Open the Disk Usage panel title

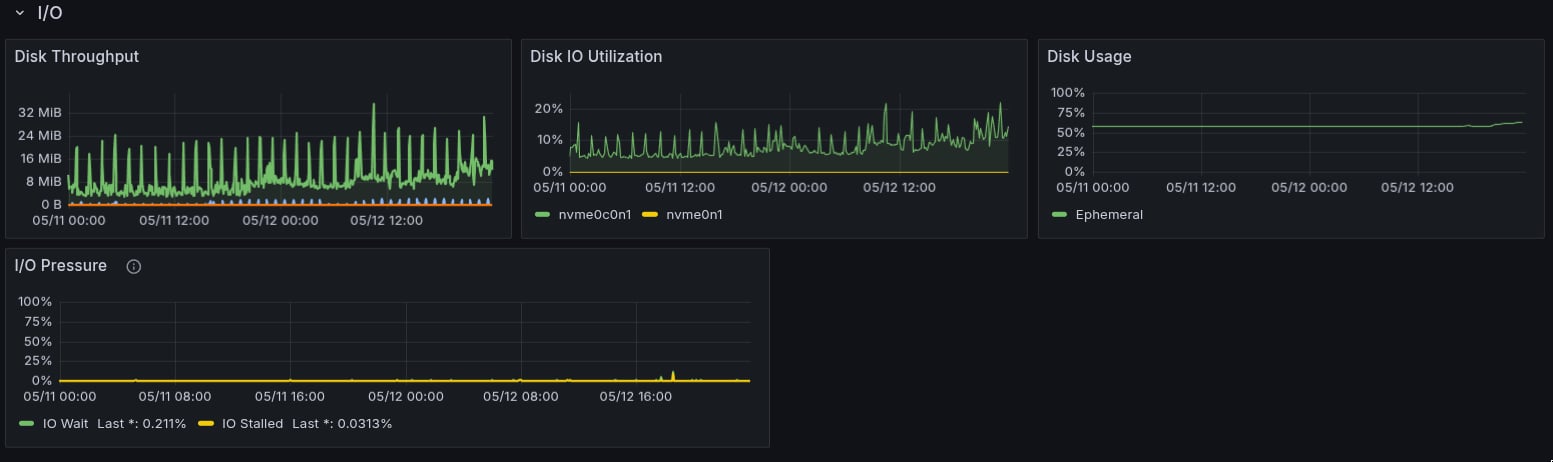click(1089, 57)
